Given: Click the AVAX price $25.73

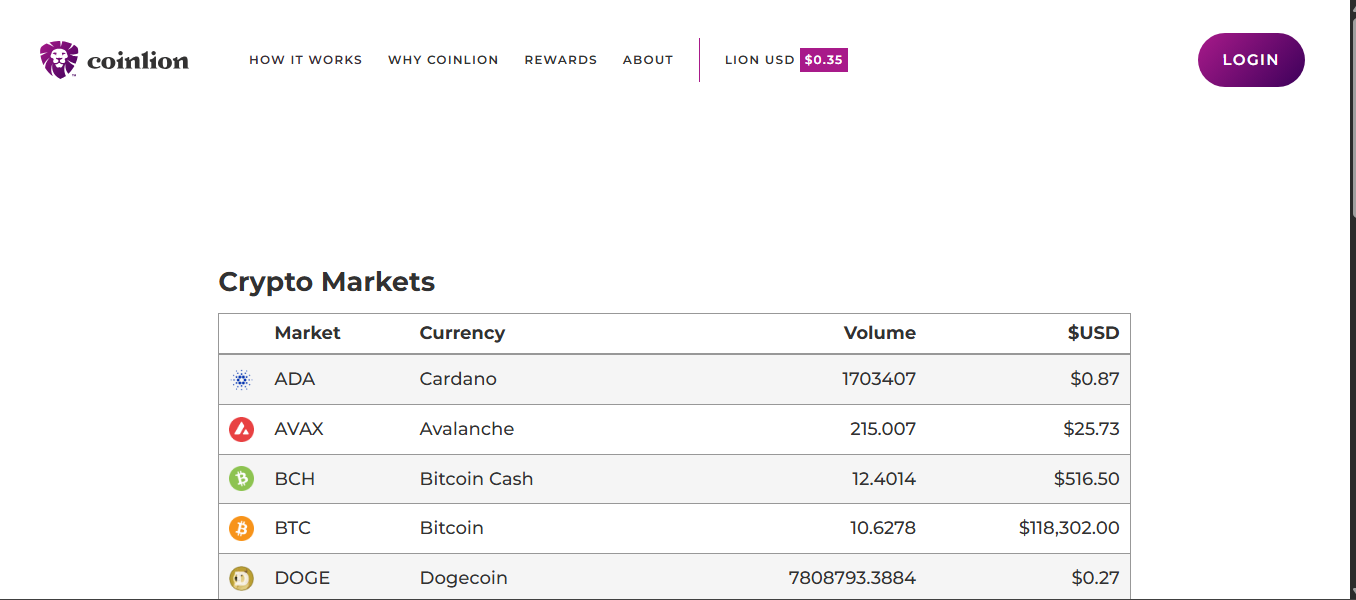Looking at the screenshot, I should coord(1091,429).
